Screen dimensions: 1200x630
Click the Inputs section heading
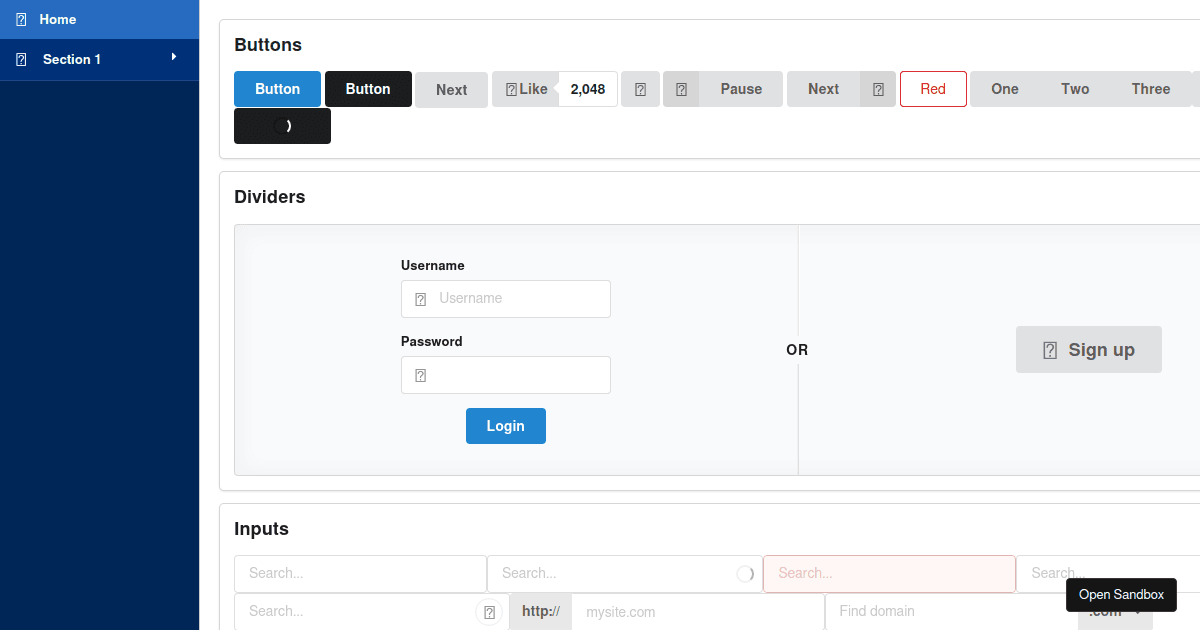(262, 529)
